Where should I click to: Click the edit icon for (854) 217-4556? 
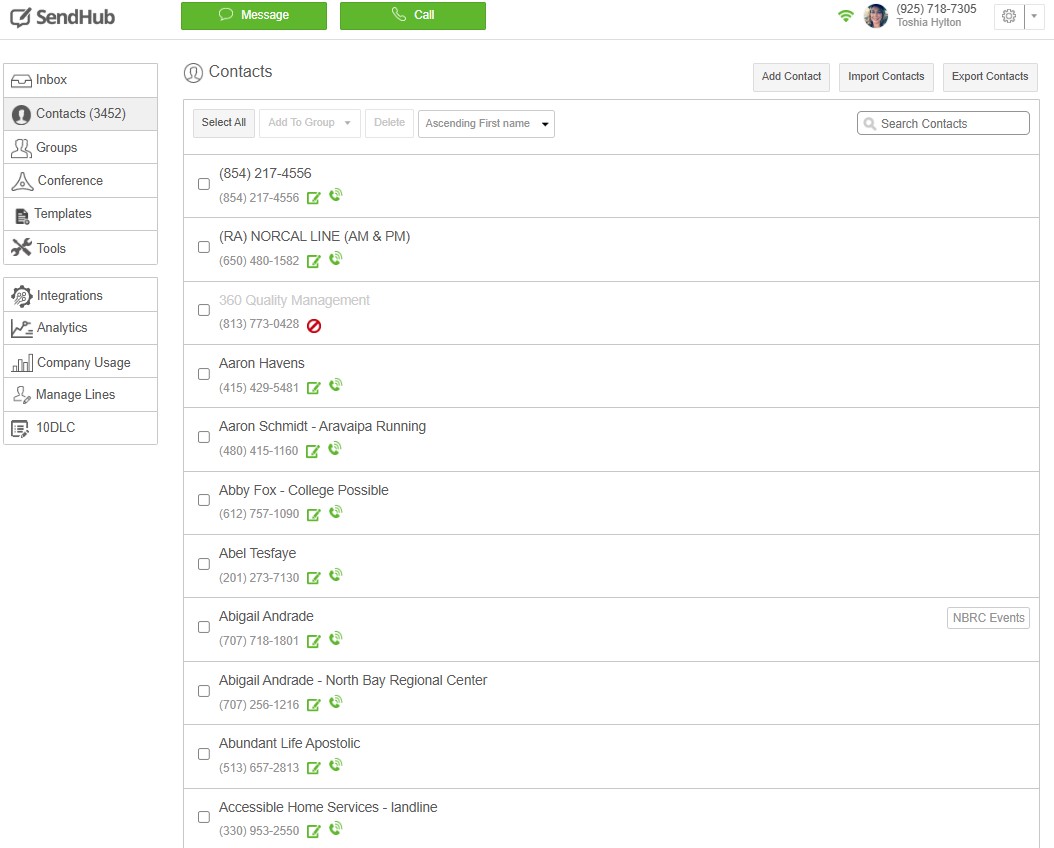tap(313, 198)
